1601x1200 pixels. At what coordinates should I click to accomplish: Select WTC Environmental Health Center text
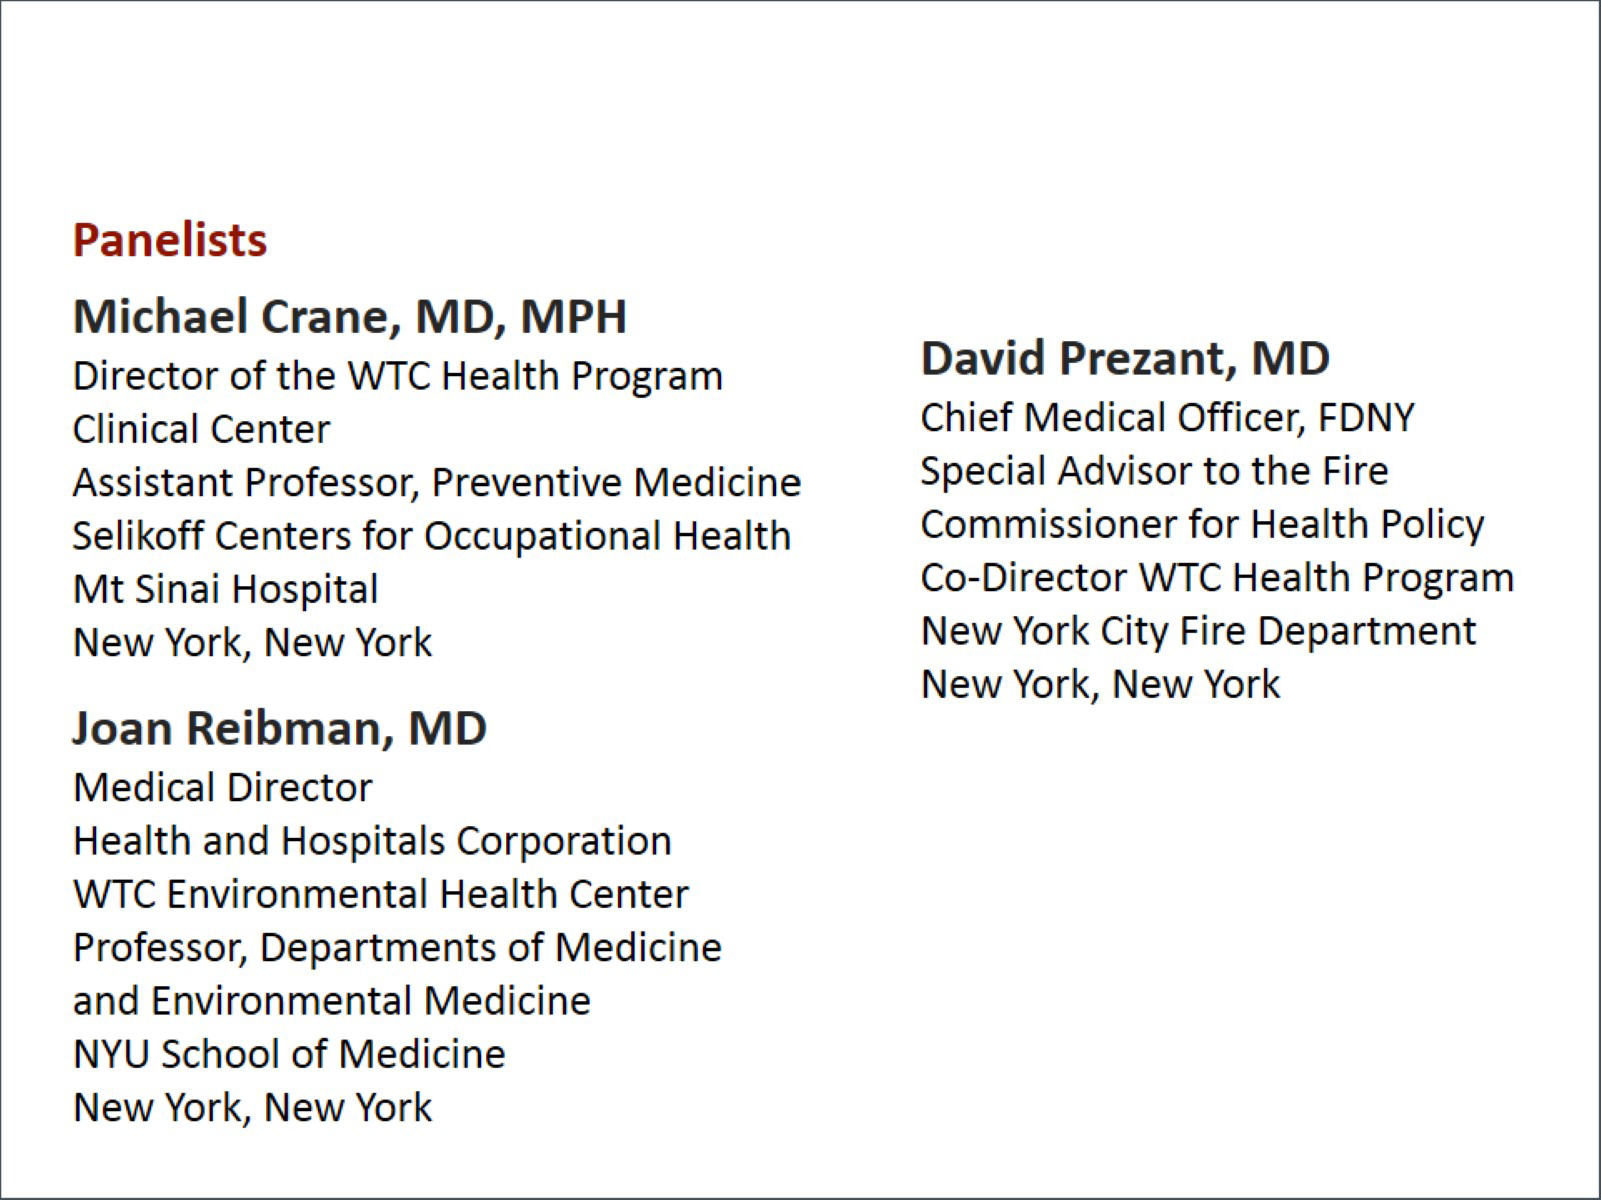point(380,894)
